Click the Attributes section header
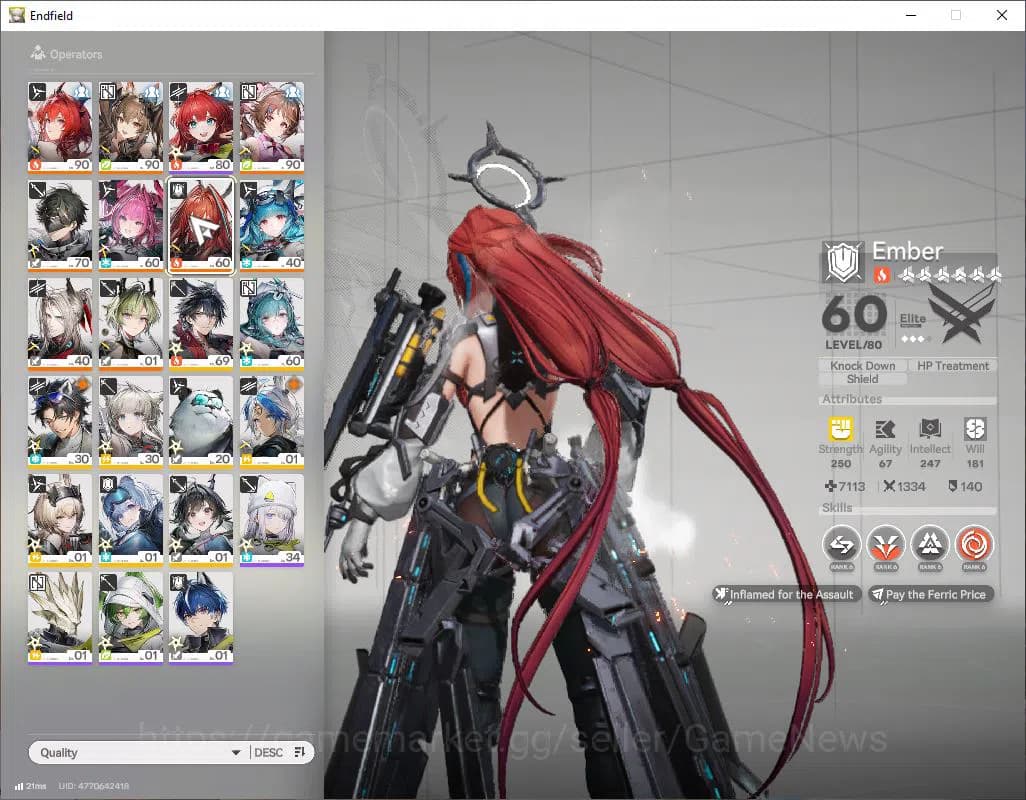The width and height of the screenshot is (1026, 800). 852,399
